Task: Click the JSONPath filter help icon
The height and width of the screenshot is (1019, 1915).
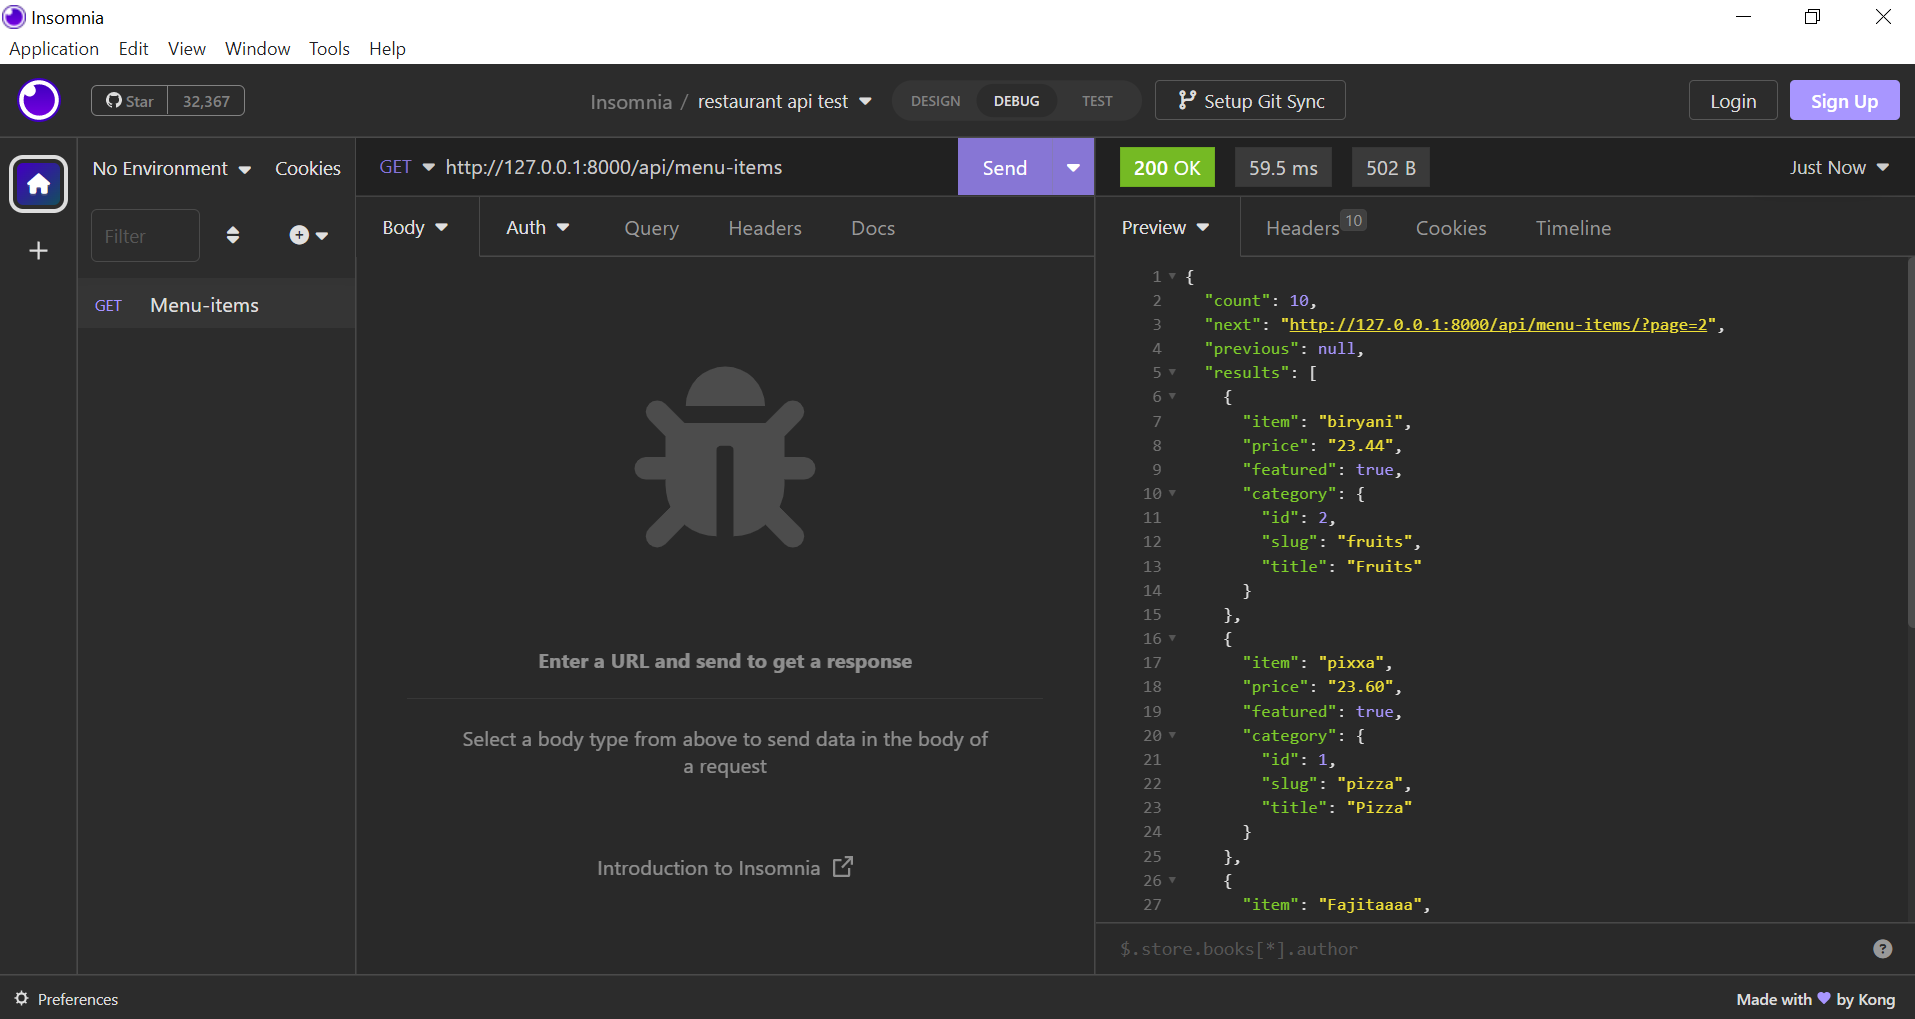Action: click(1883, 949)
